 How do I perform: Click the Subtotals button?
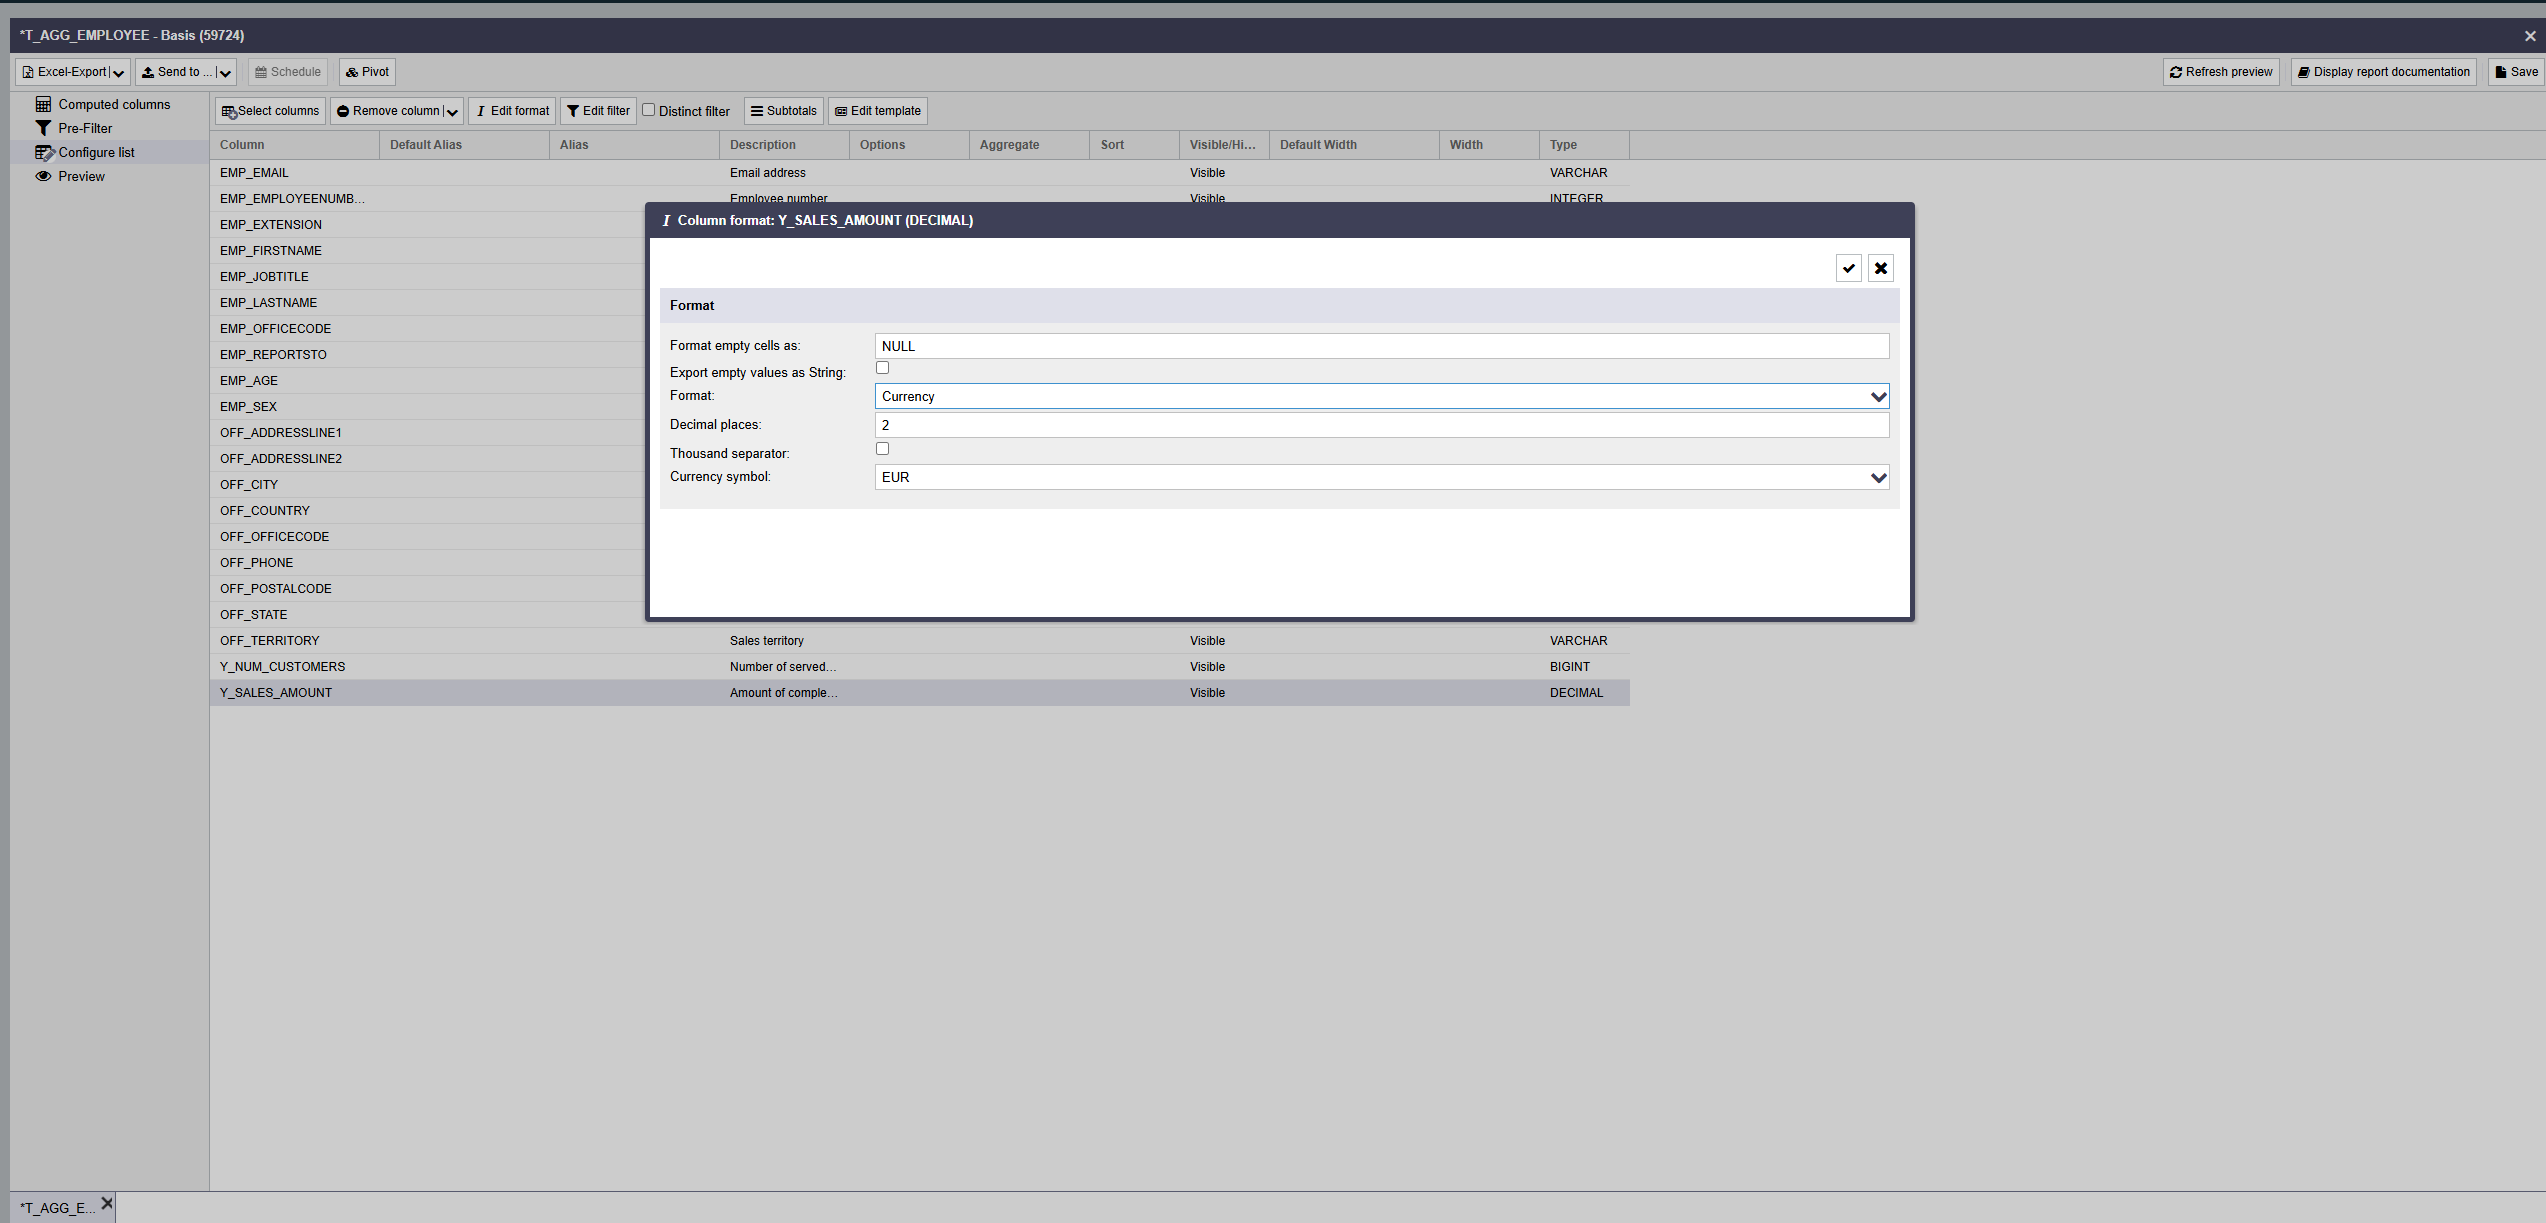click(783, 111)
